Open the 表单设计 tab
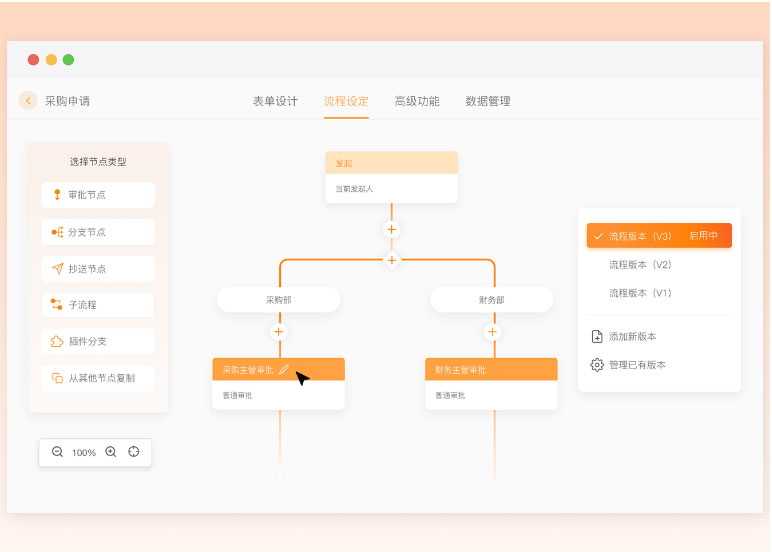This screenshot has height=552, width=772. point(275,101)
